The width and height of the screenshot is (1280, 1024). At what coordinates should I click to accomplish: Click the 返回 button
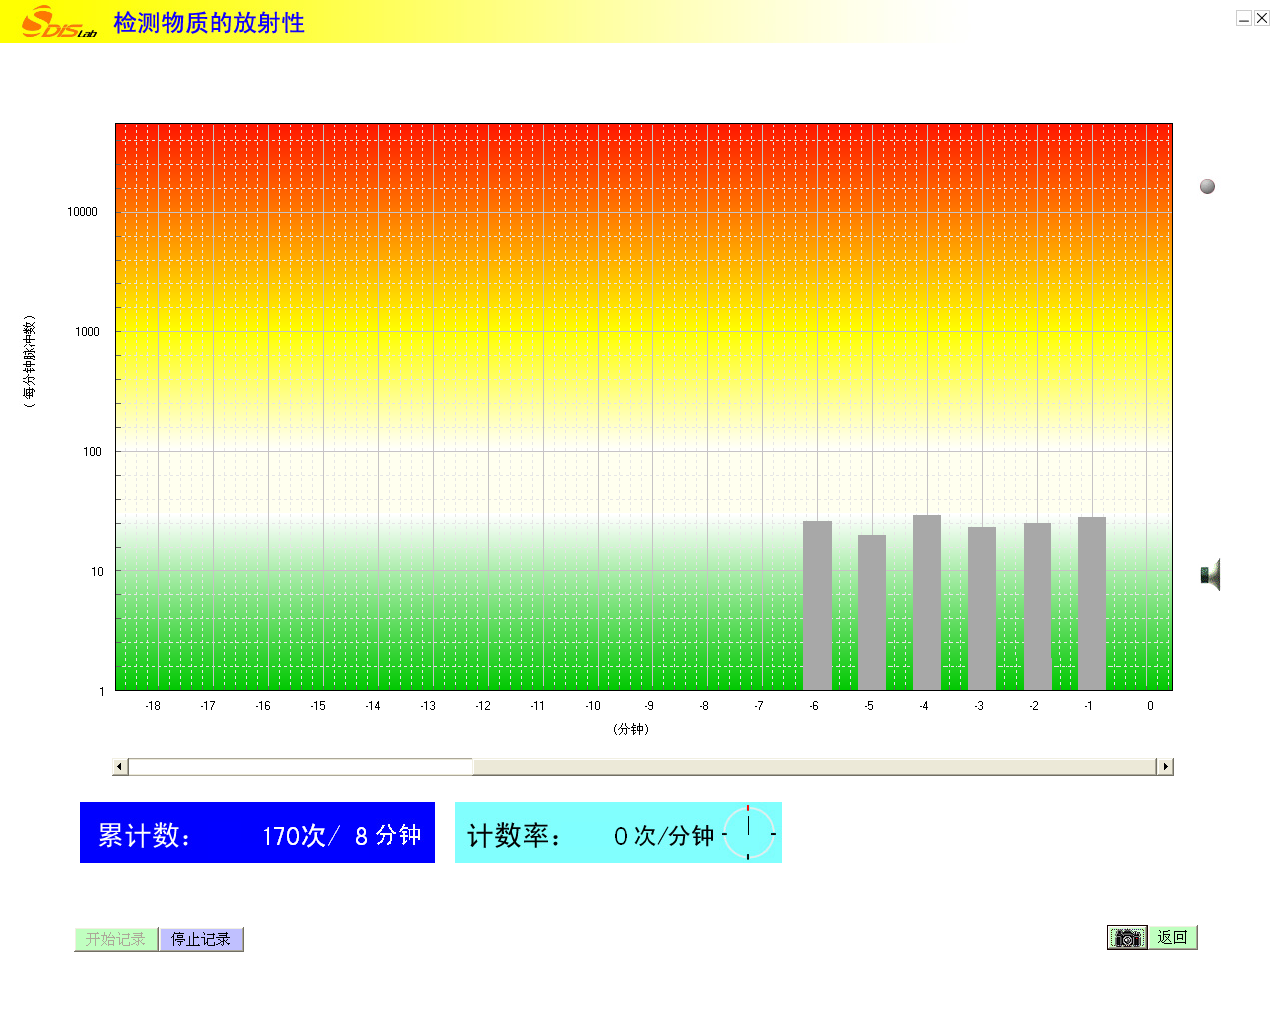tap(1172, 938)
